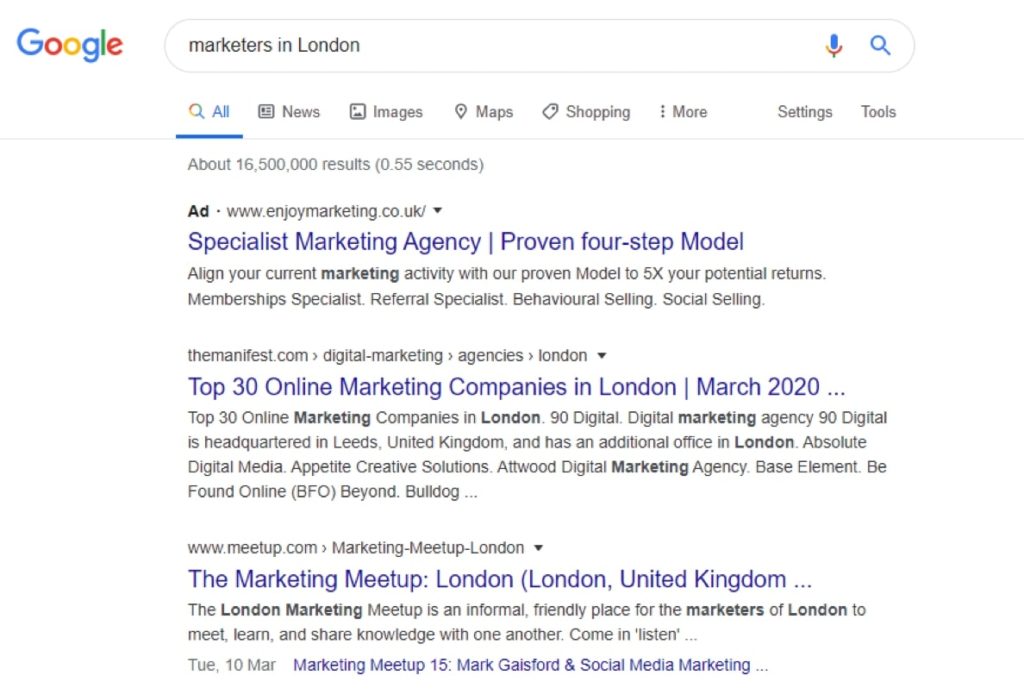Open the Settings menu
This screenshot has height=694, width=1024.
click(x=805, y=112)
